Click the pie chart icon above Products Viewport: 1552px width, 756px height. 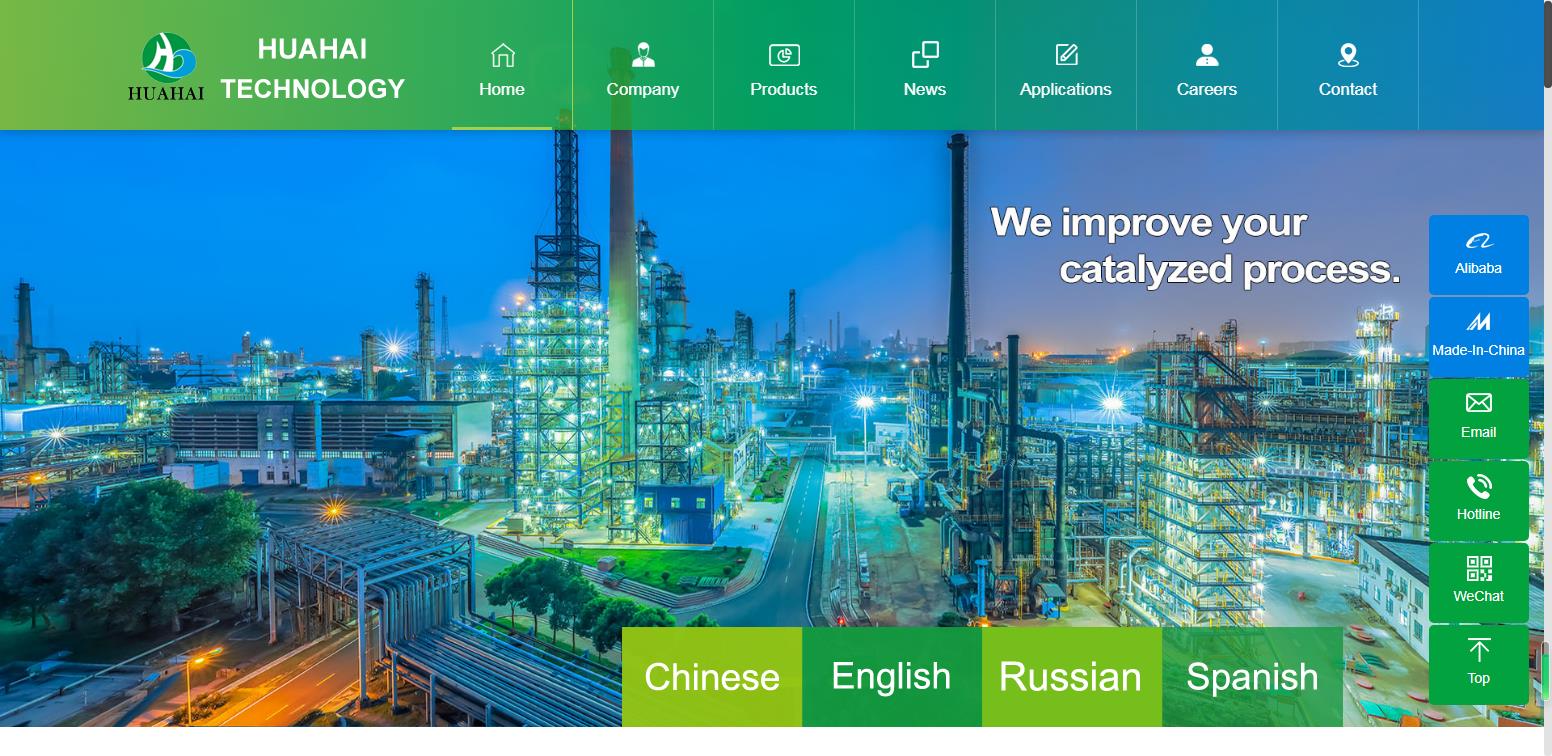pyautogui.click(x=784, y=55)
